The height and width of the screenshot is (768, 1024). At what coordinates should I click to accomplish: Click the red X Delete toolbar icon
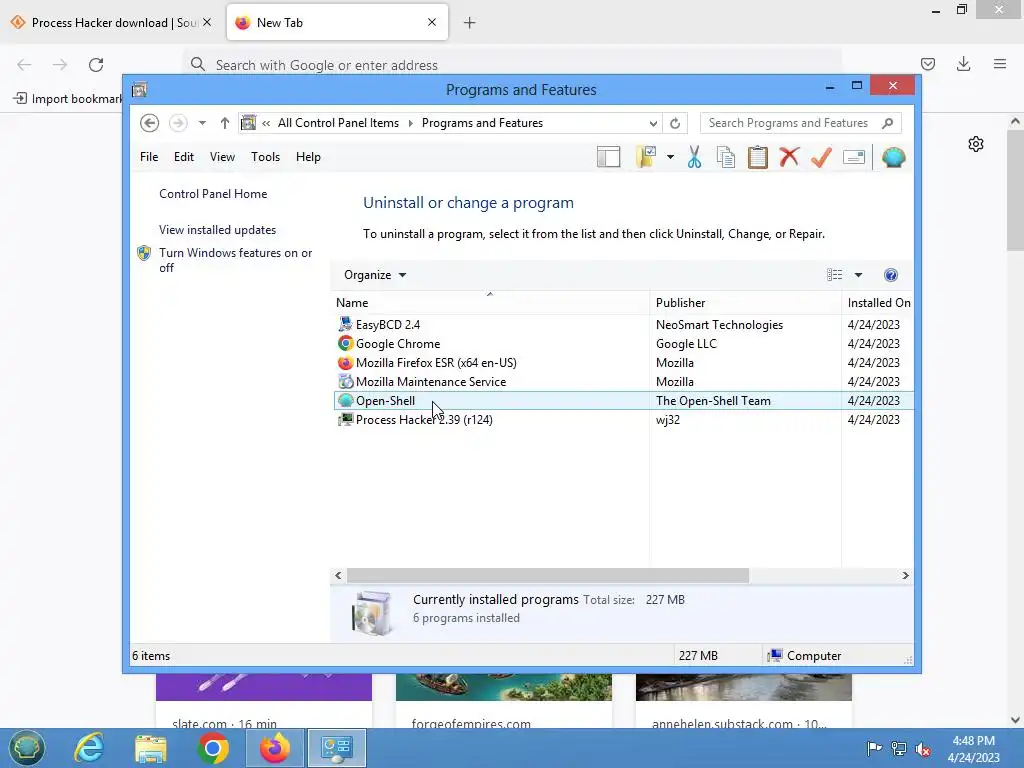click(x=790, y=157)
